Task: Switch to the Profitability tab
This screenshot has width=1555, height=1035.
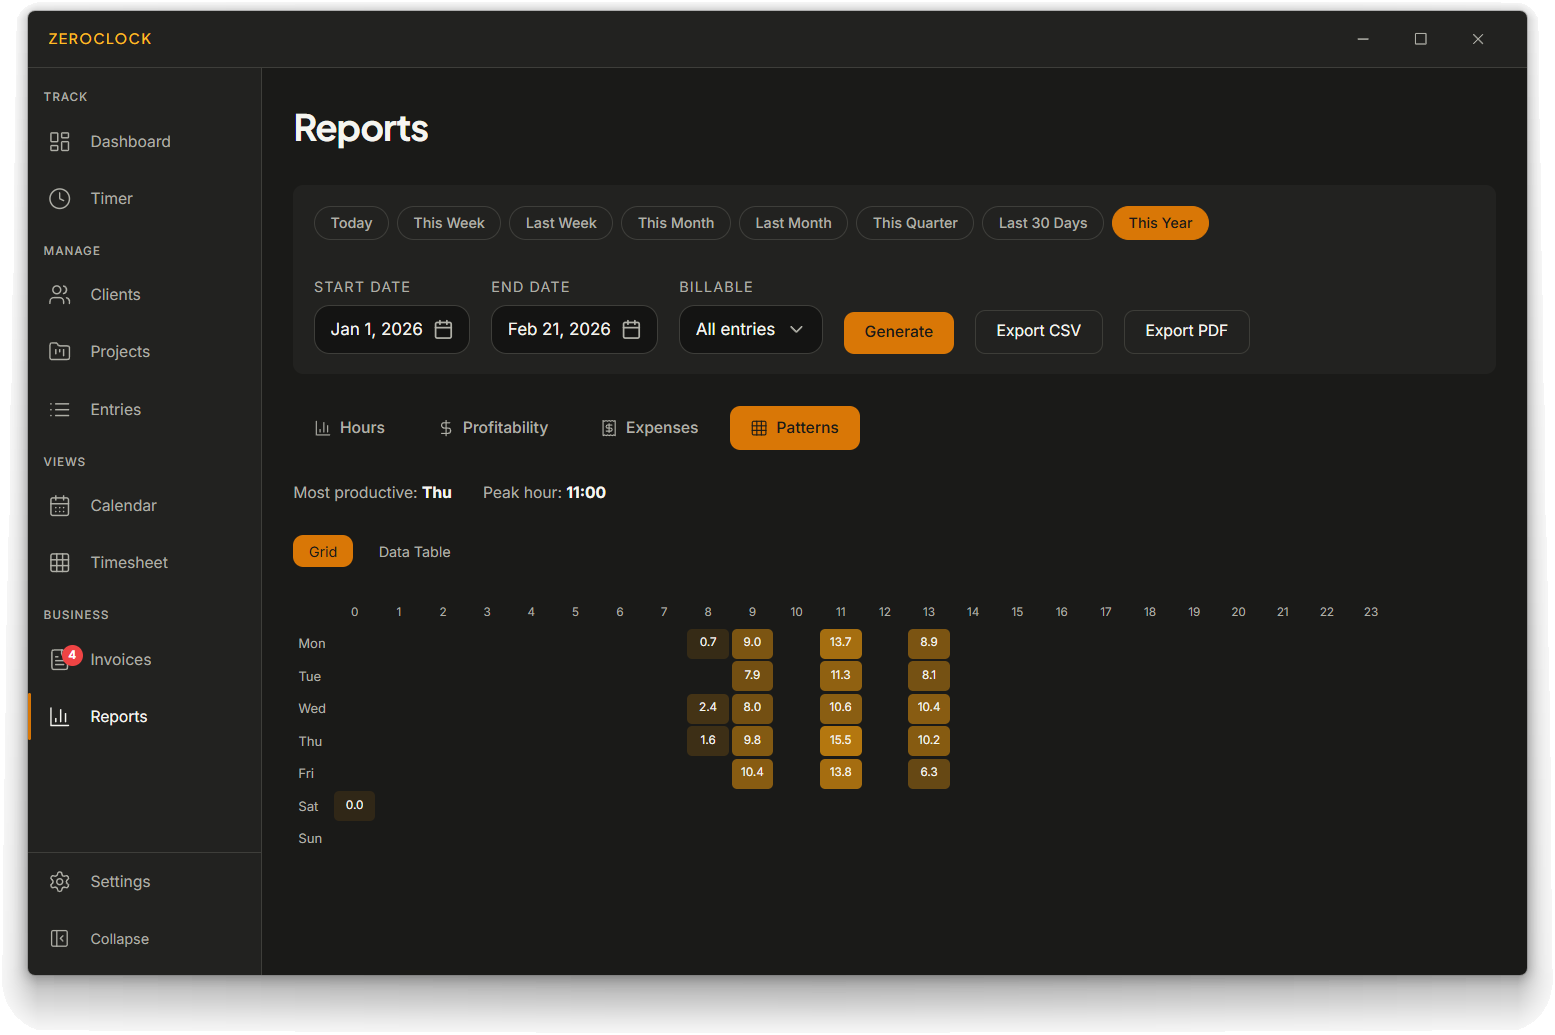Action: pyautogui.click(x=493, y=428)
